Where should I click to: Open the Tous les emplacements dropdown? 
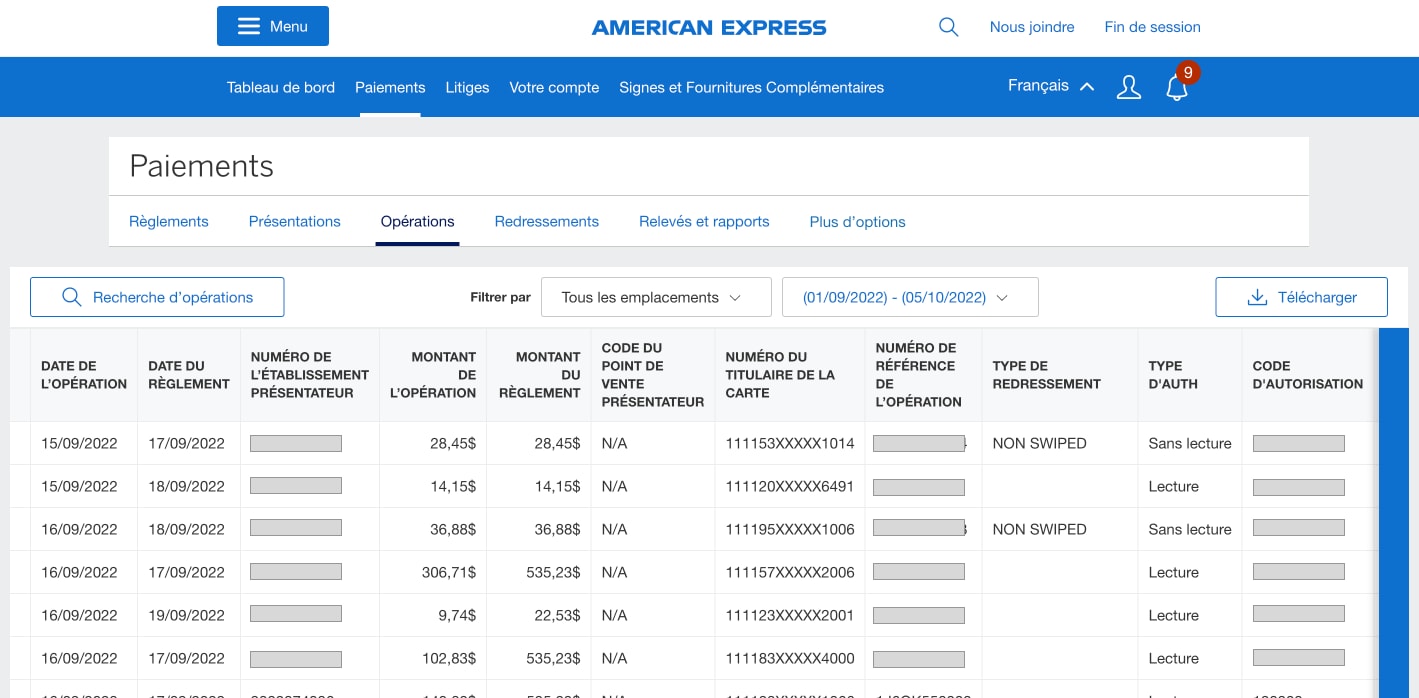pos(656,297)
